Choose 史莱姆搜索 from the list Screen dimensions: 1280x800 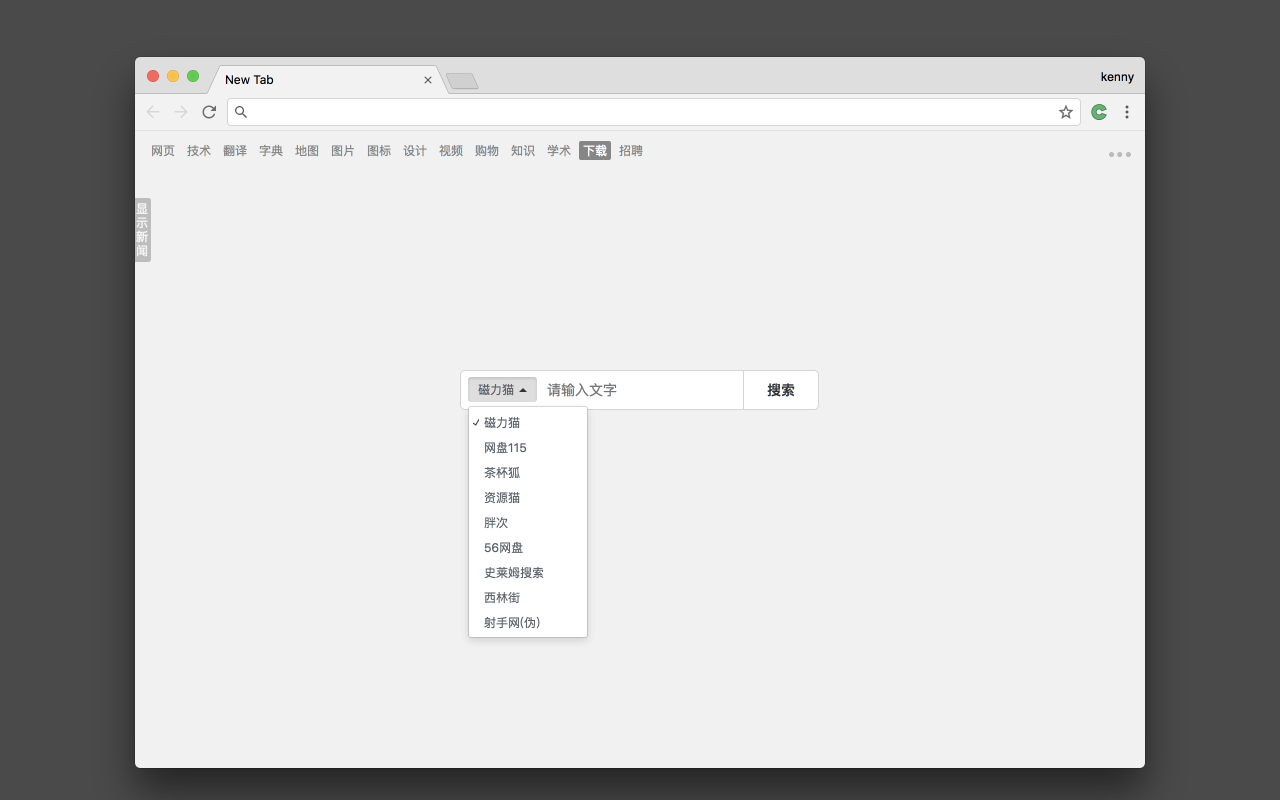point(528,573)
